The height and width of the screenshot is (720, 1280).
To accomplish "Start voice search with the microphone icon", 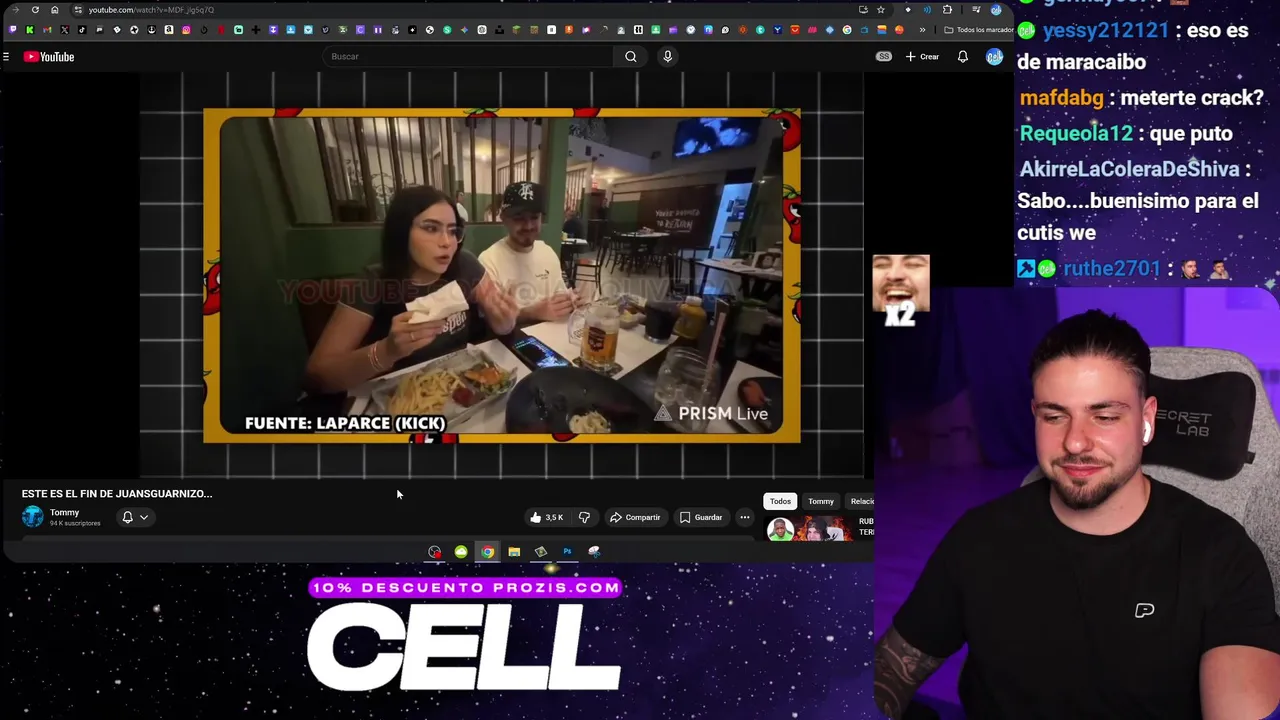I will pyautogui.click(x=667, y=56).
